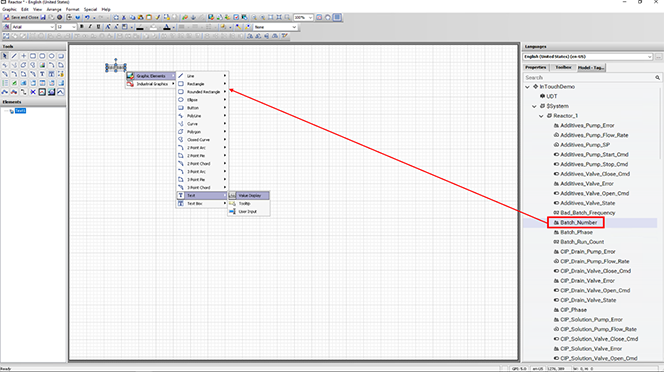Image resolution: width=664 pixels, height=372 pixels.
Task: Click the Save and Close button
Action: (21, 17)
